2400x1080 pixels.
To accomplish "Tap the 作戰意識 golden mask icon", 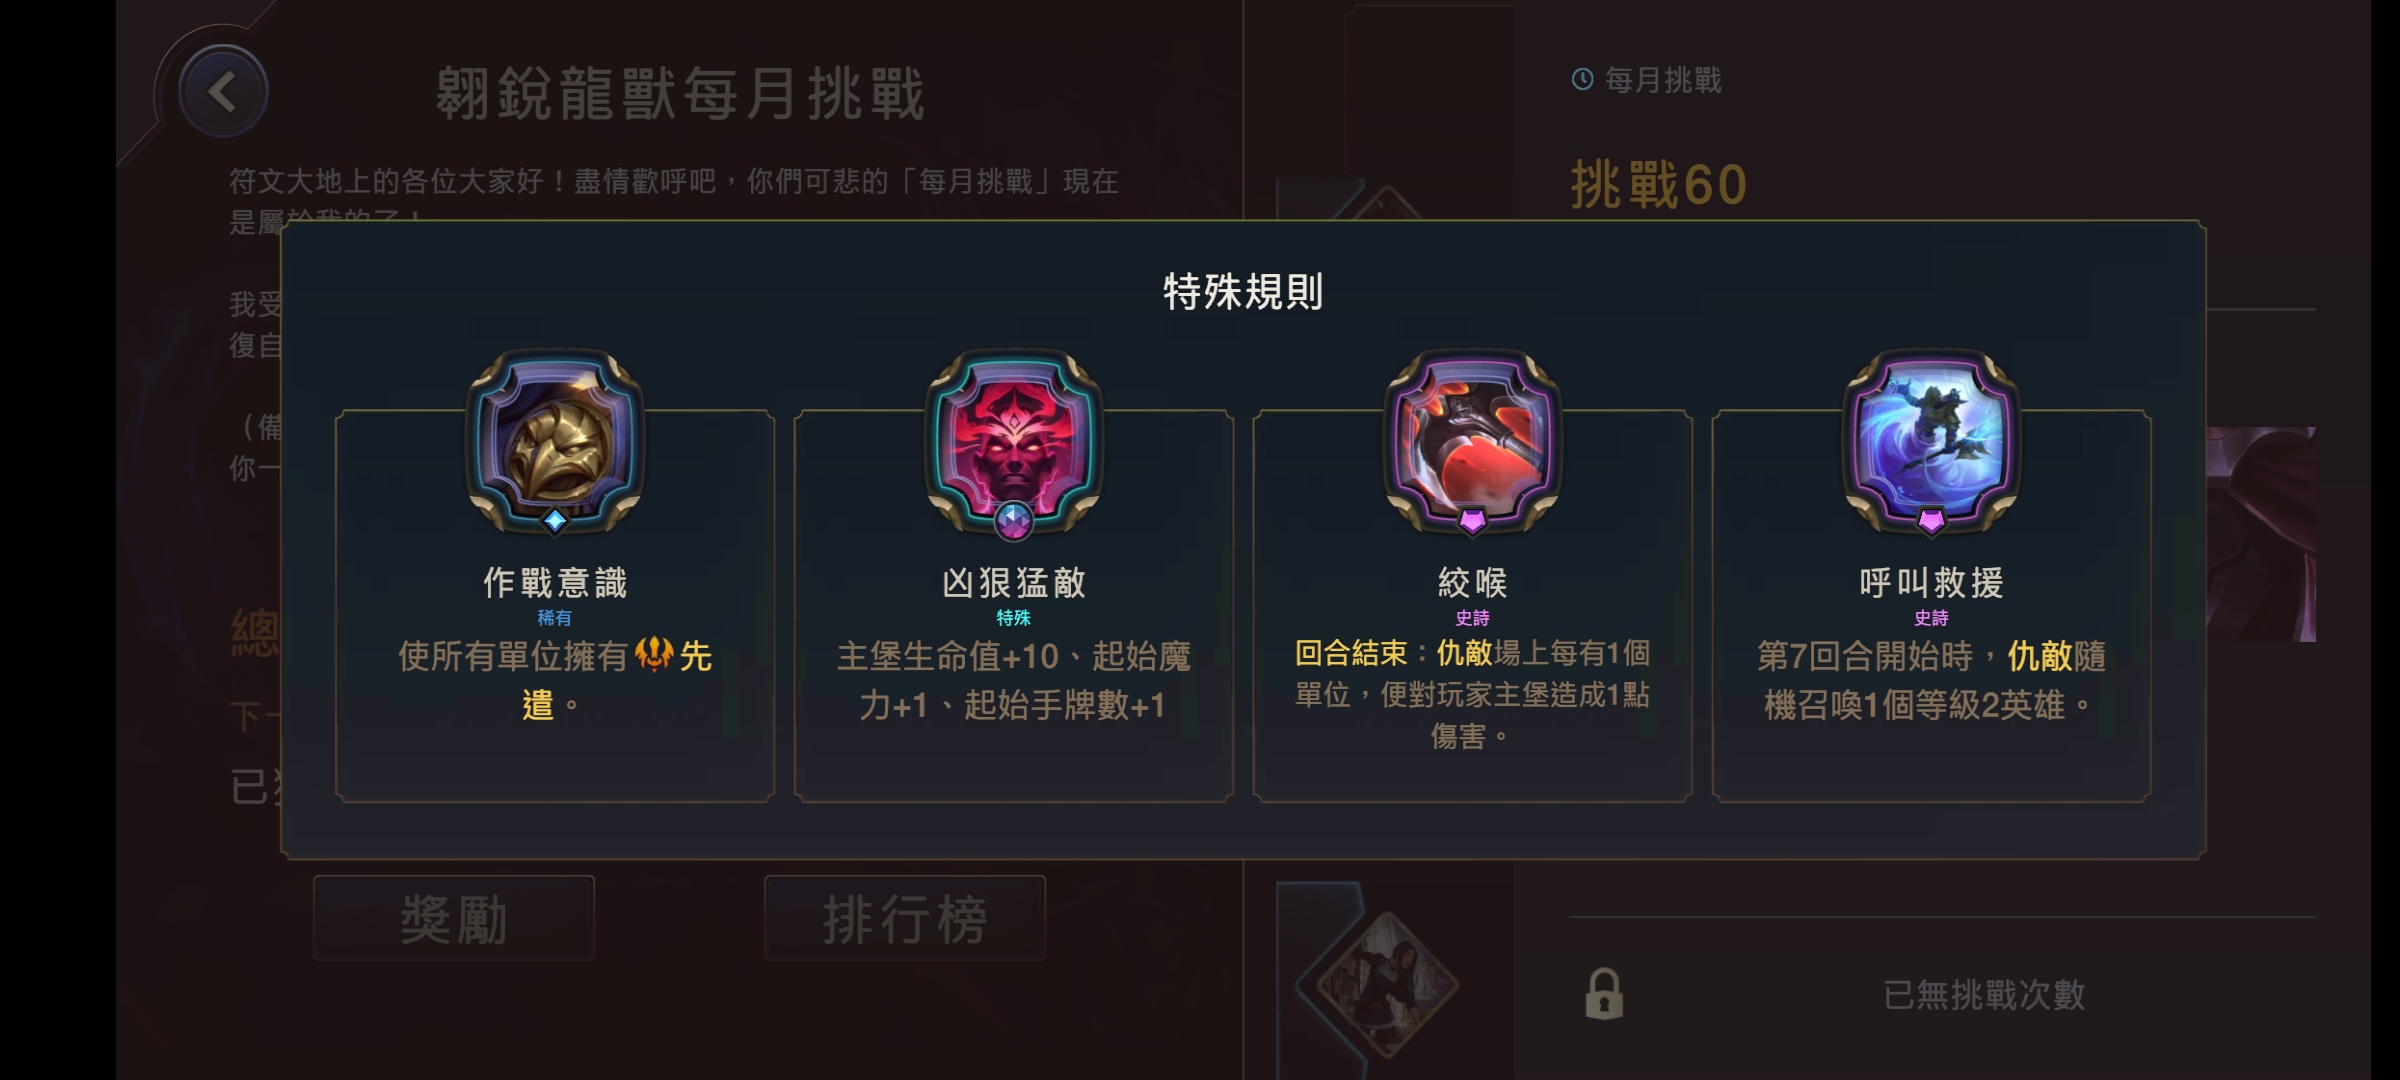I will click(555, 441).
